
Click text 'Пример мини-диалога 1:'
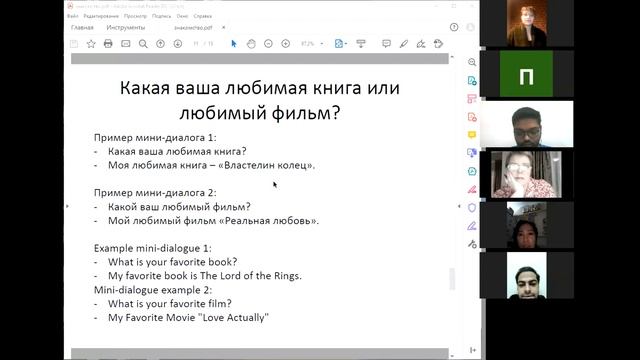click(155, 138)
